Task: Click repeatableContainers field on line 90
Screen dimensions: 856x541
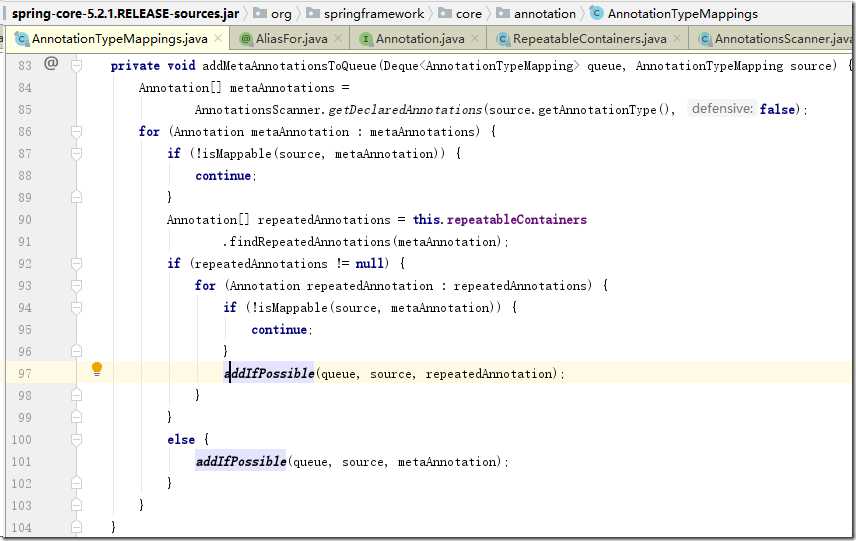Action: pos(516,219)
